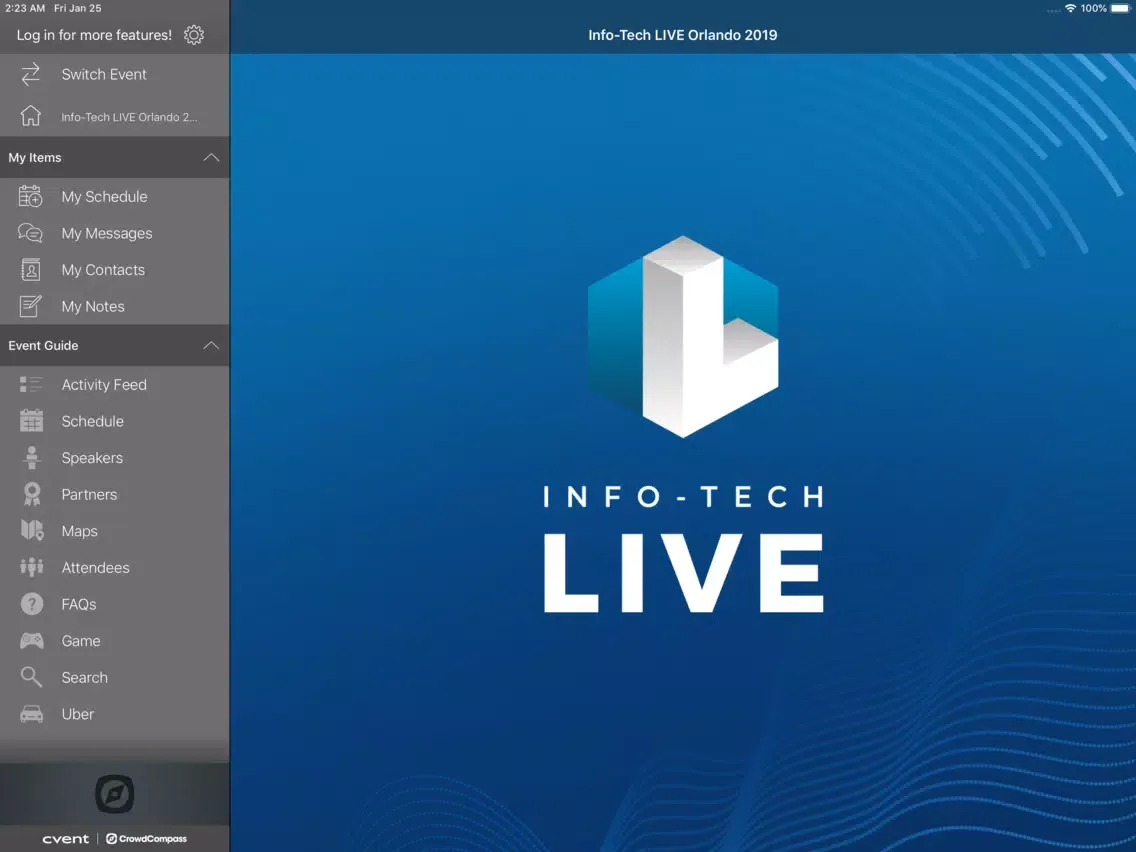
Task: Tap the Info-Tech LIVE Orlando 2019 title
Action: pos(682,35)
